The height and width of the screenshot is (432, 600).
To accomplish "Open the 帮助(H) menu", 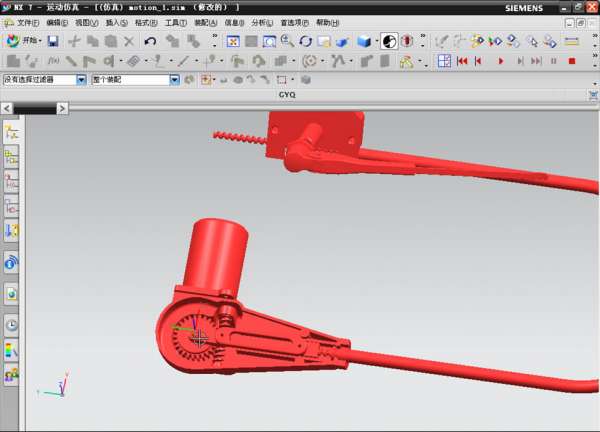I will [327, 23].
